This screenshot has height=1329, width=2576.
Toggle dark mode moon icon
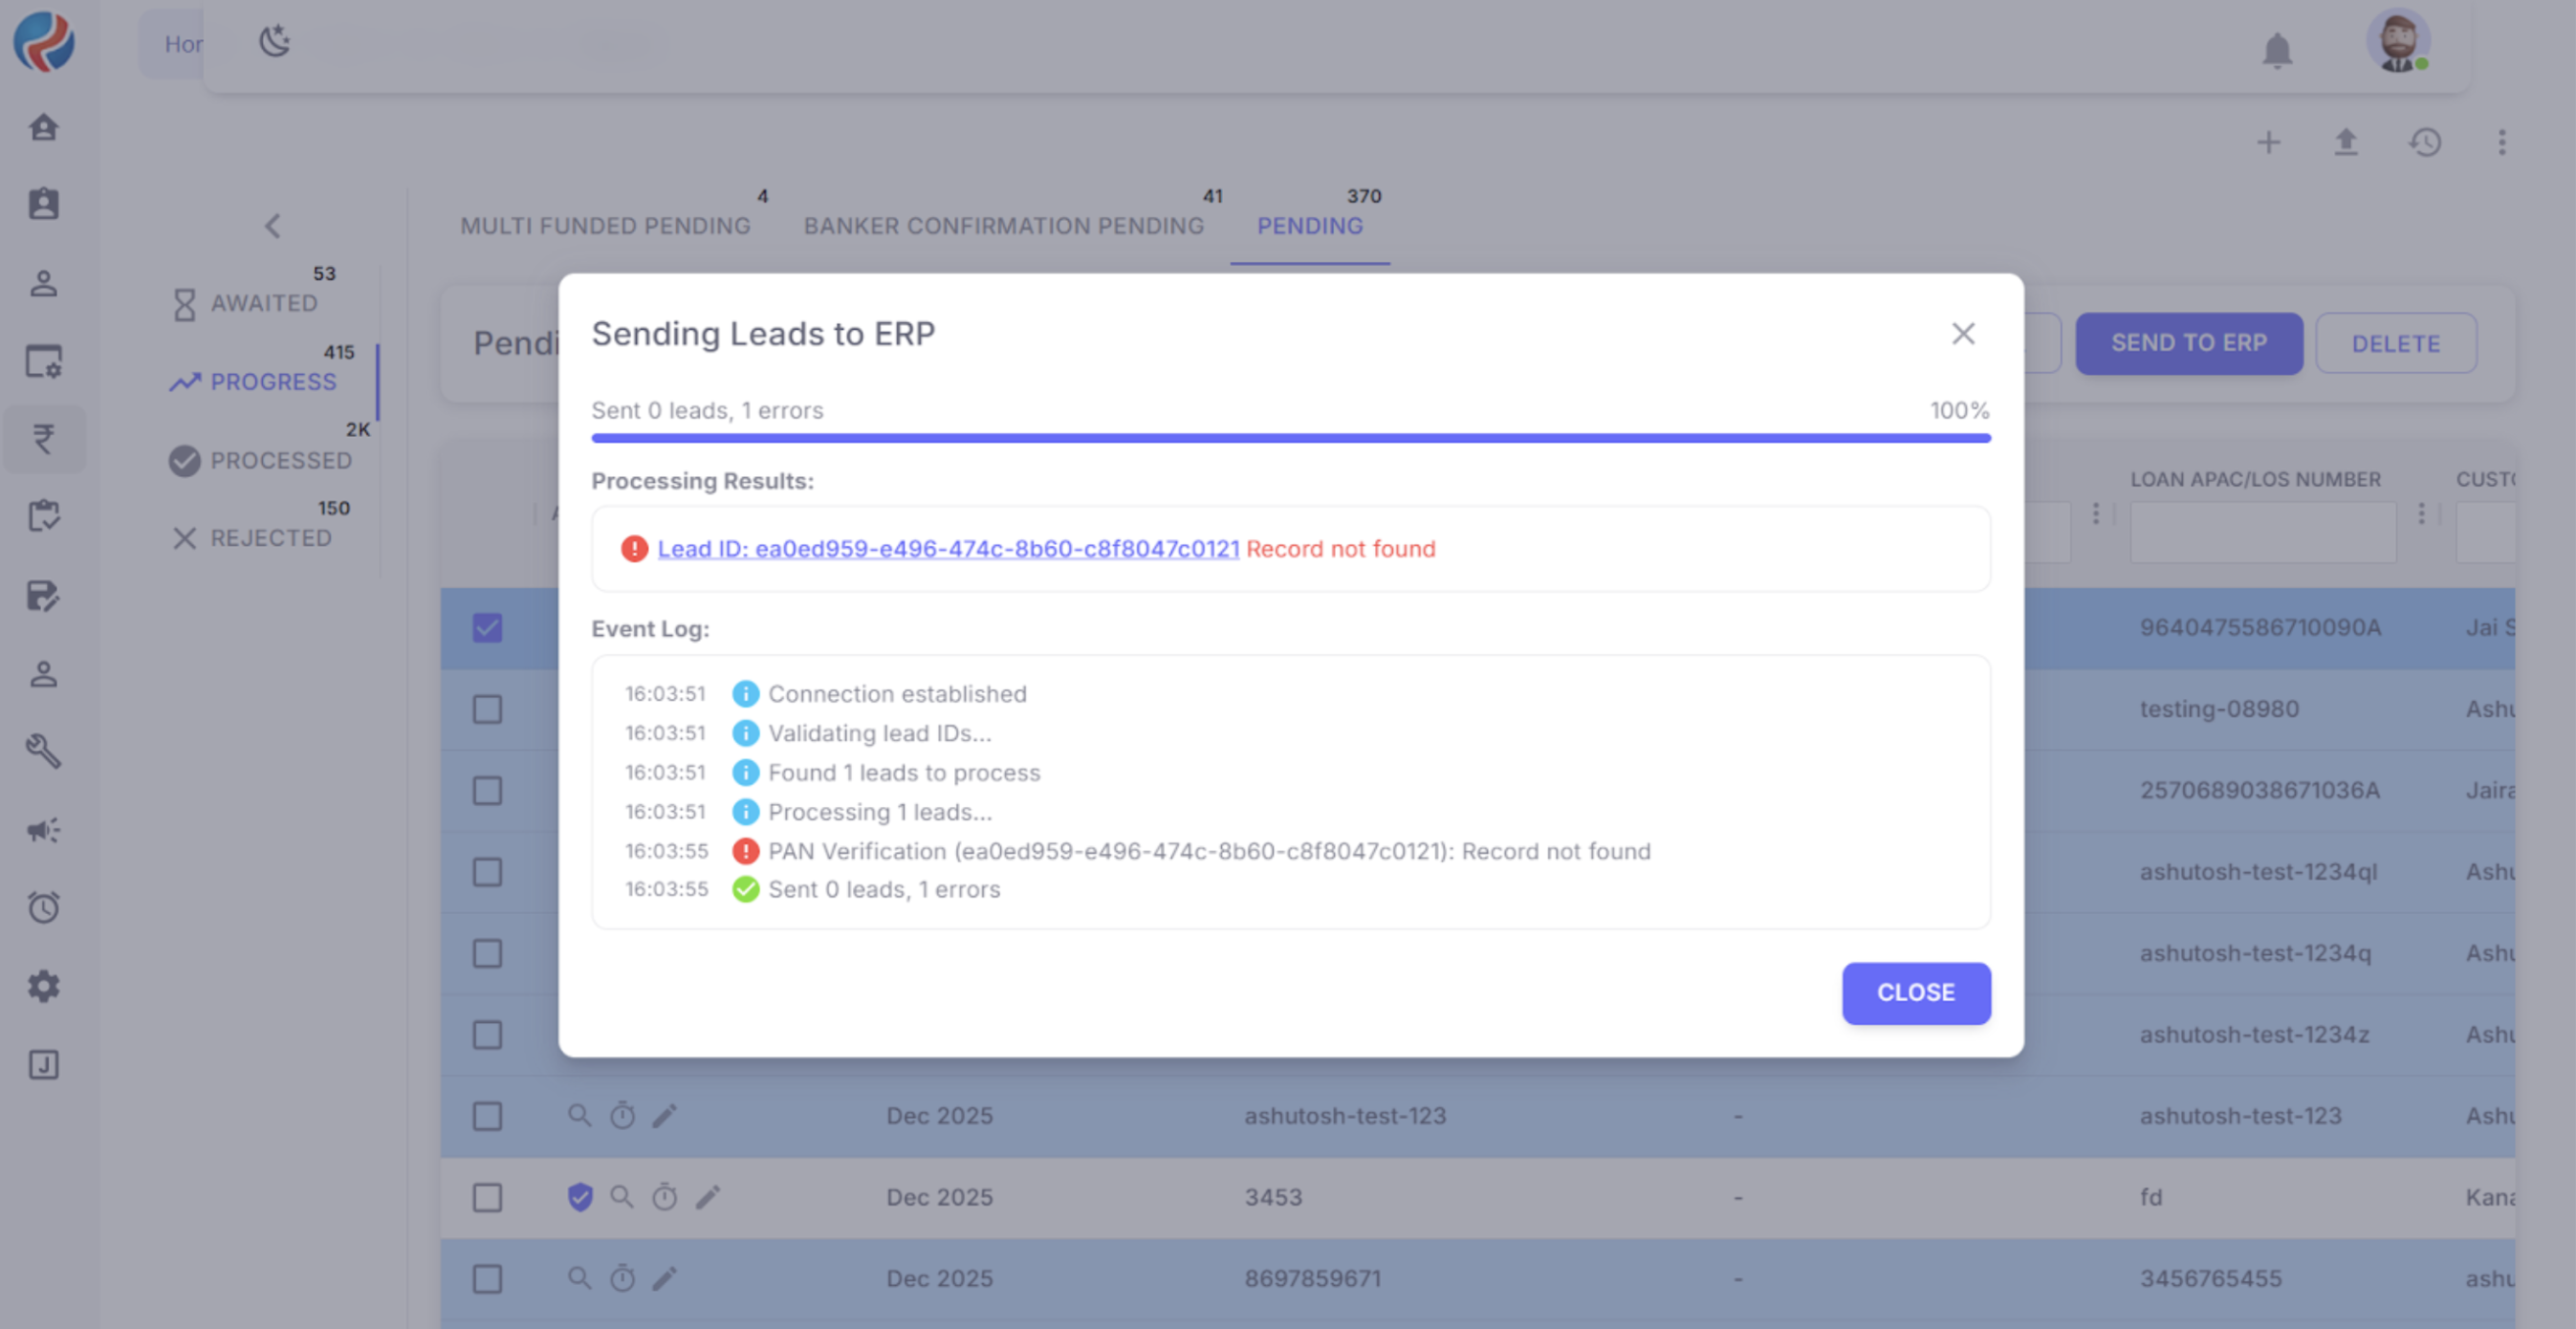[x=274, y=42]
